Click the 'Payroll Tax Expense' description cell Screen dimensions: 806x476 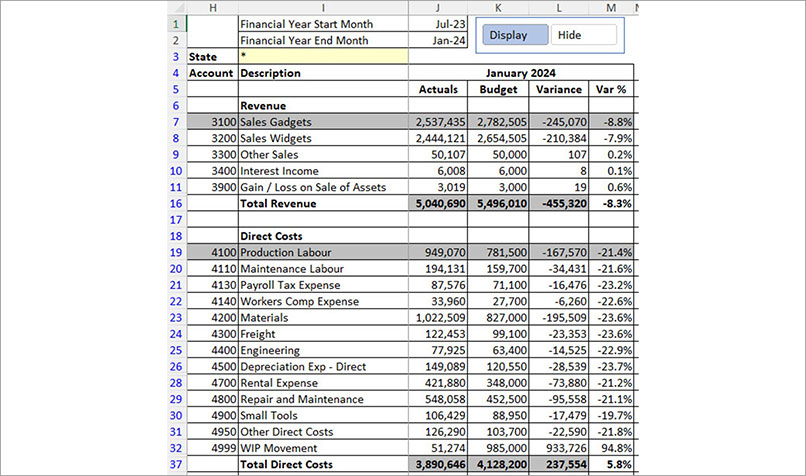(323, 285)
